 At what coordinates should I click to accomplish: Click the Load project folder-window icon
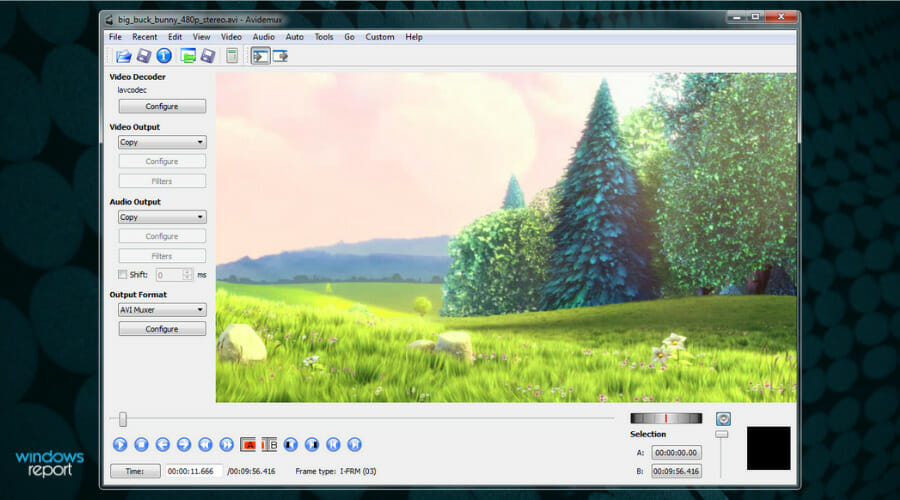tap(188, 56)
